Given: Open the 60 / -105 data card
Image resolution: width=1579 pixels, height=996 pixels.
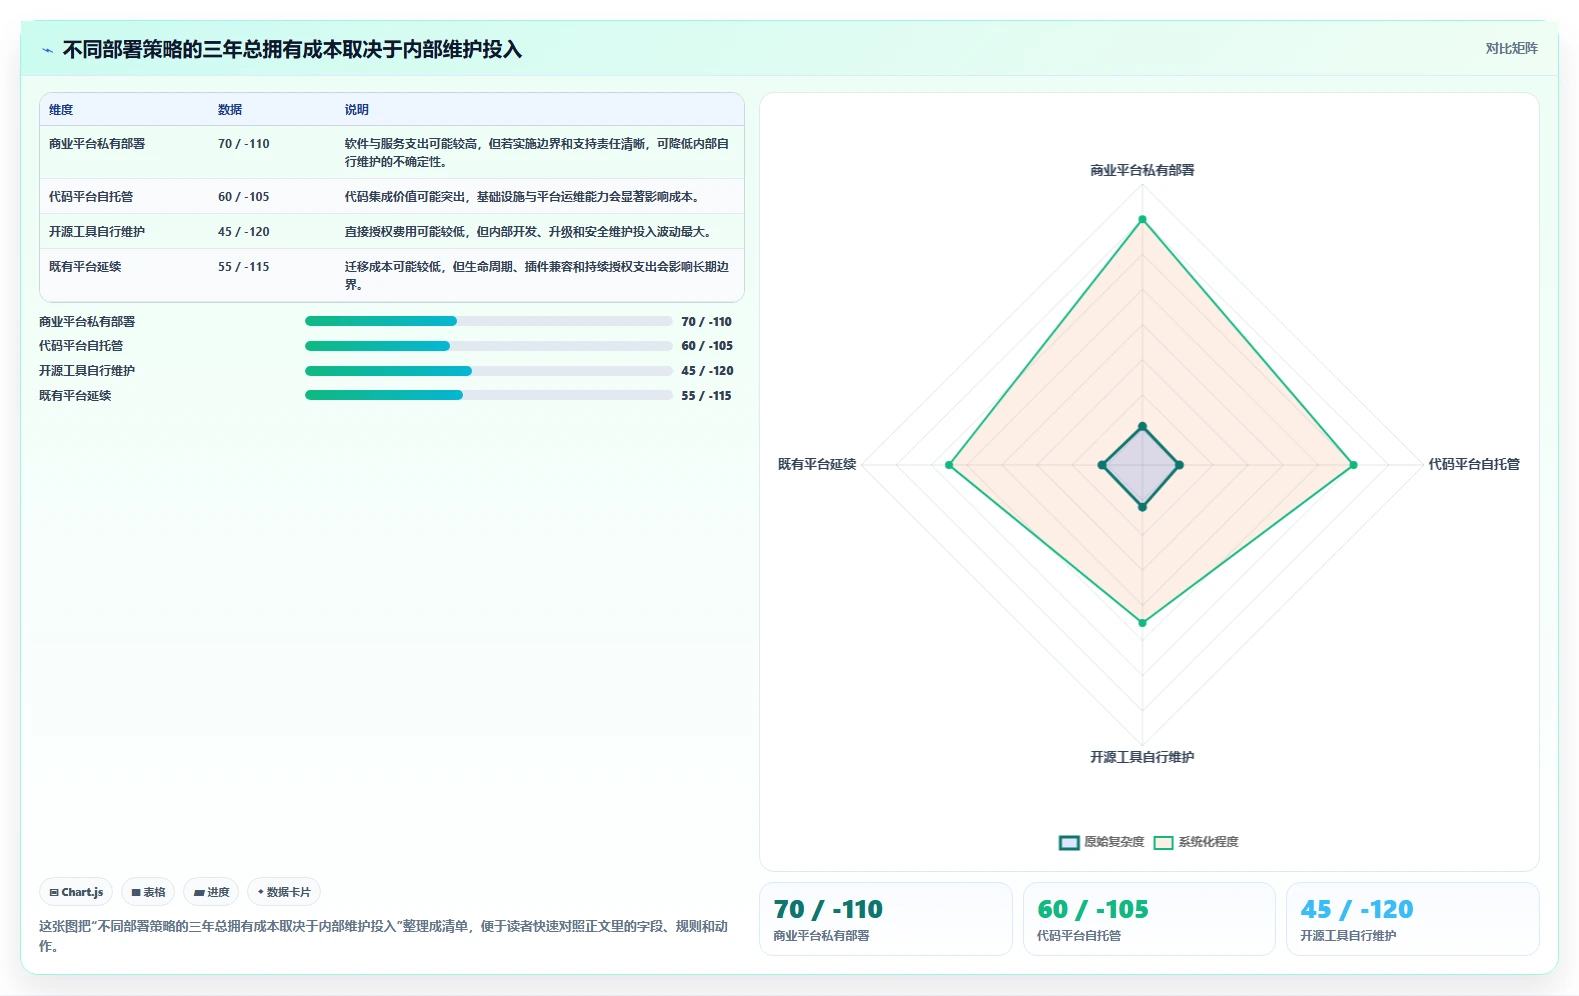Looking at the screenshot, I should pyautogui.click(x=1149, y=919).
